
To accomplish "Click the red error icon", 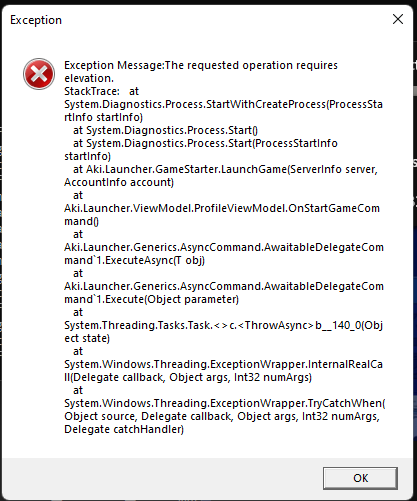I will (x=39, y=74).
